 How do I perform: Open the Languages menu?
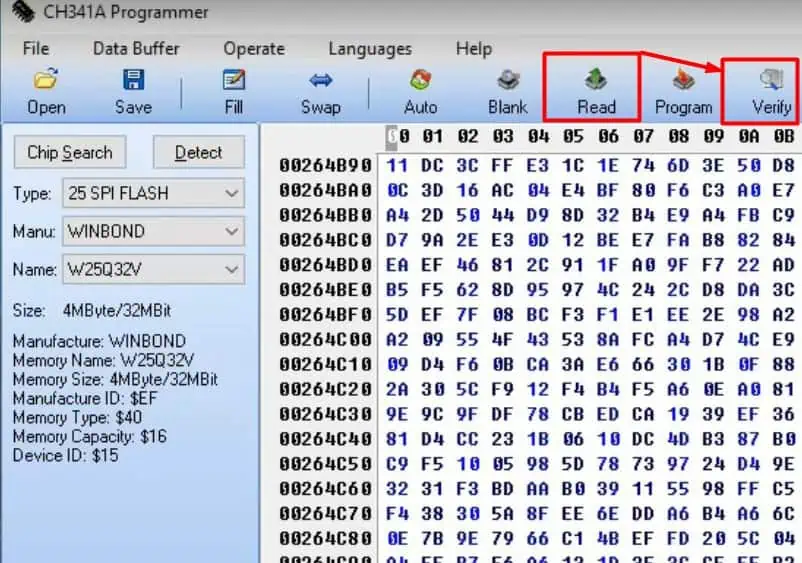tap(370, 49)
